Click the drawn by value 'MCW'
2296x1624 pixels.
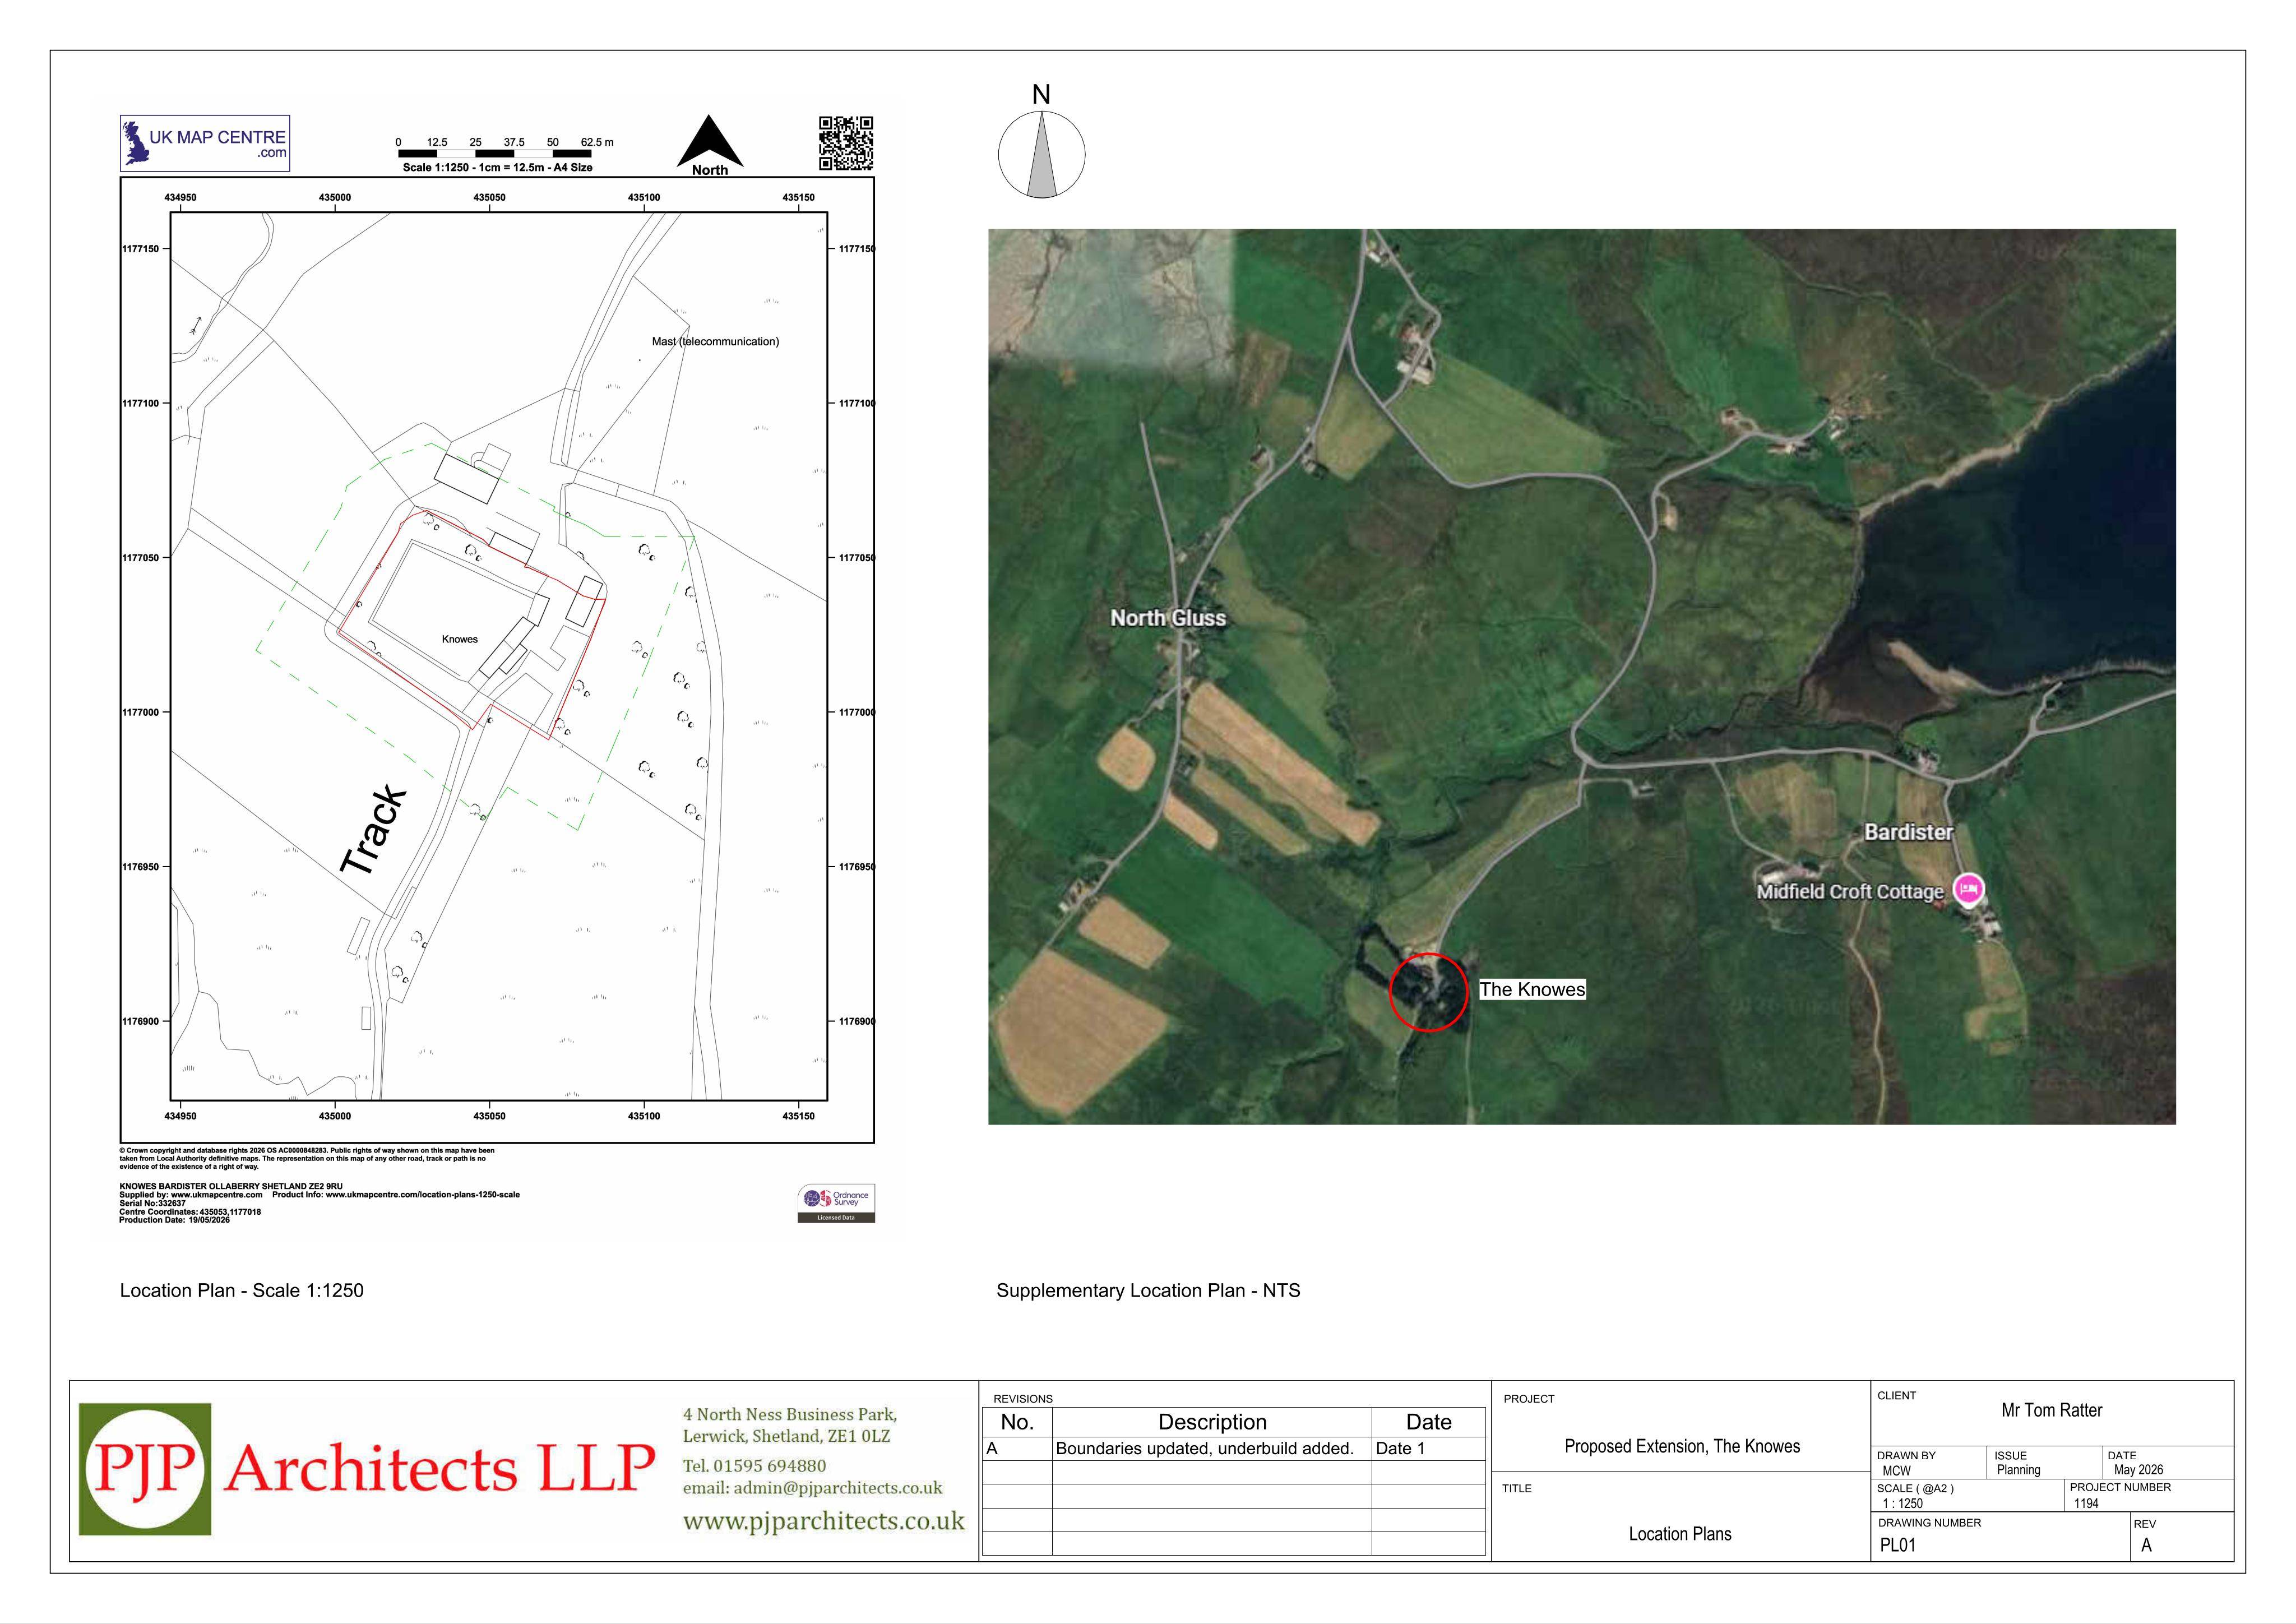pos(1896,1471)
